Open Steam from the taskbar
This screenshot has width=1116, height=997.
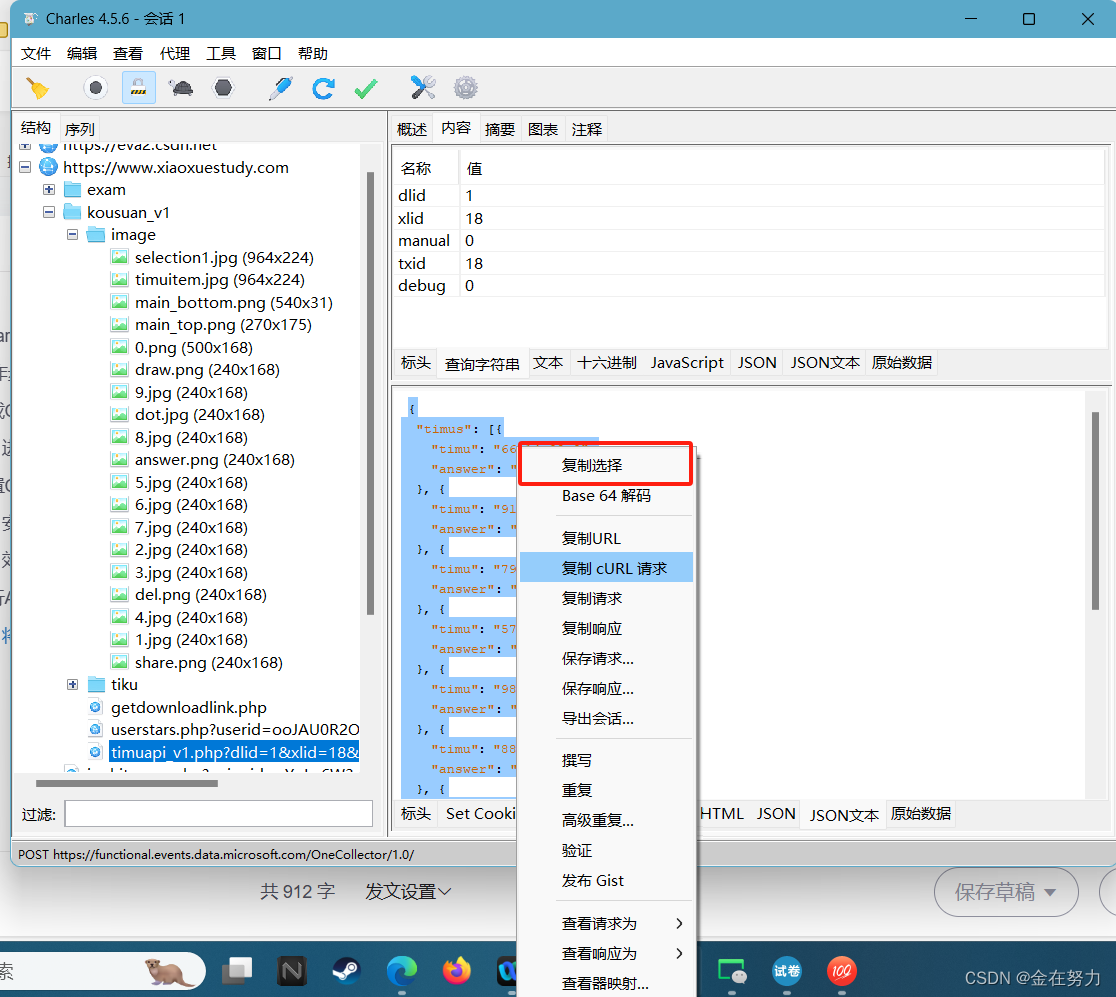point(347,971)
